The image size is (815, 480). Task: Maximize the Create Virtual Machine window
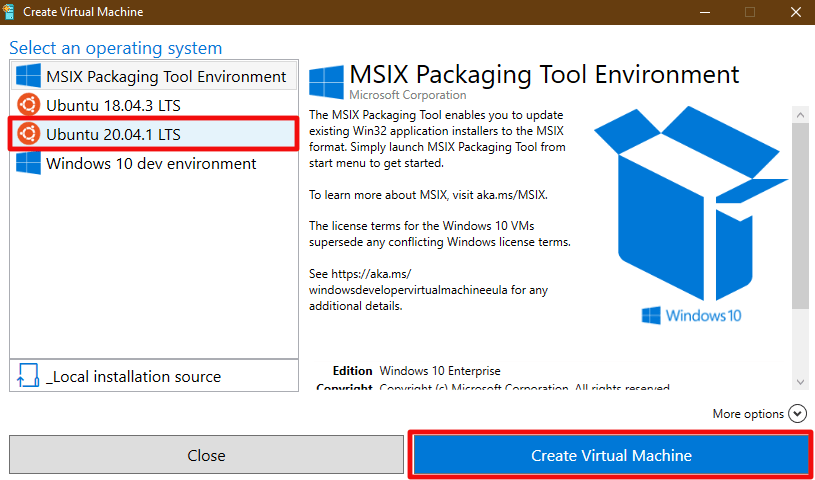749,12
